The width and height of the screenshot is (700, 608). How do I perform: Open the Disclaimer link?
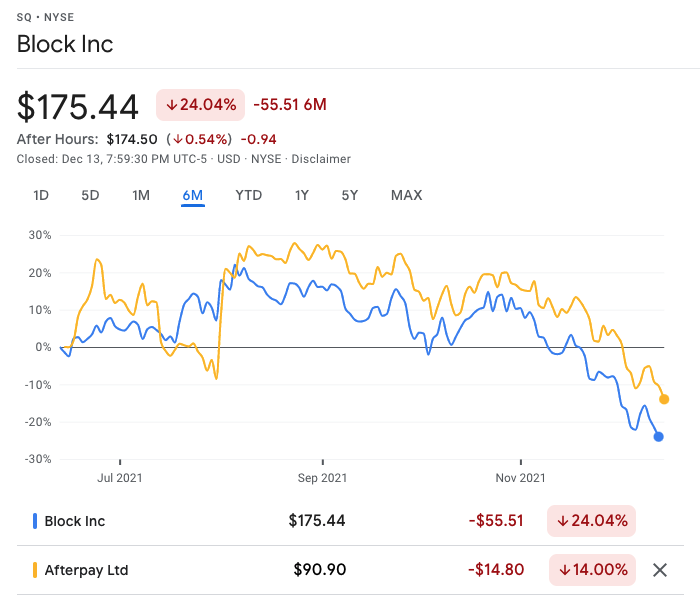pos(322,158)
